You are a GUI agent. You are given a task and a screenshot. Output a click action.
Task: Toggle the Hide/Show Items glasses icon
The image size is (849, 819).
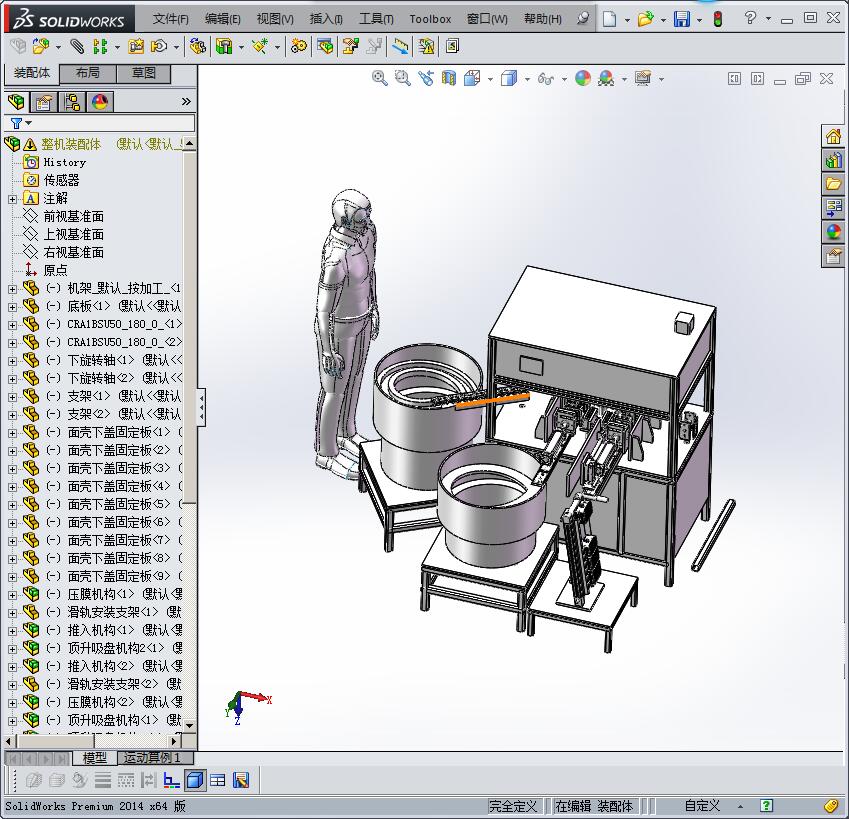click(x=546, y=79)
